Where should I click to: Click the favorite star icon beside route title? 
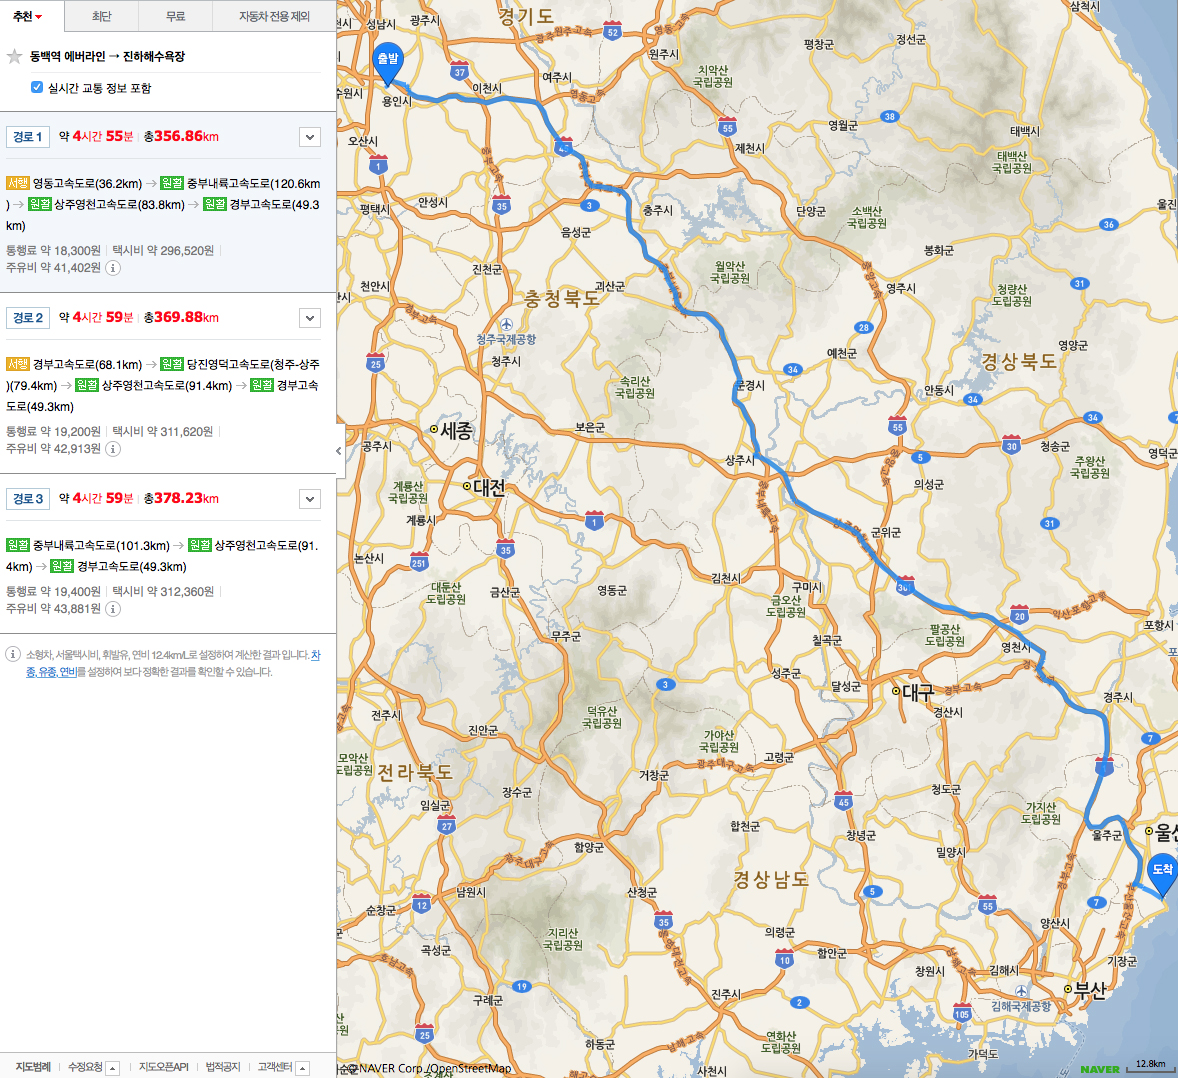(14, 57)
